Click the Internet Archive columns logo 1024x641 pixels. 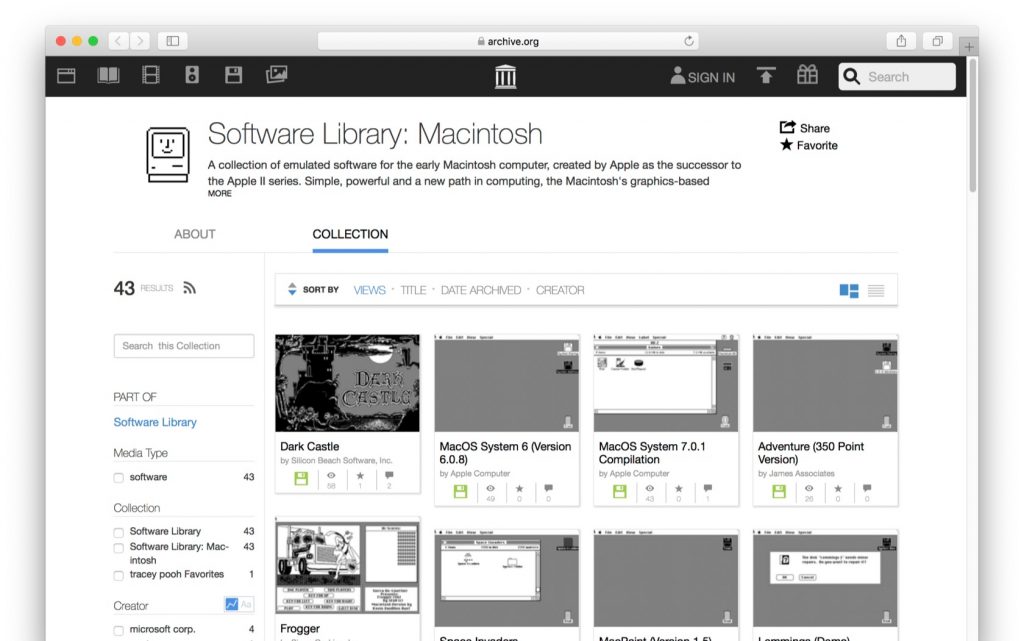pos(505,75)
